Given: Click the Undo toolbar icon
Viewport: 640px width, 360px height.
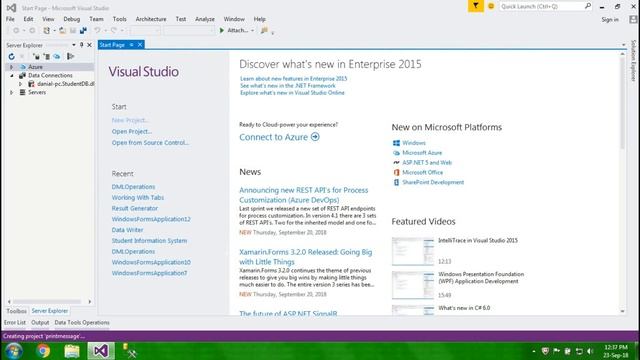Looking at the screenshot, I should 97,30.
